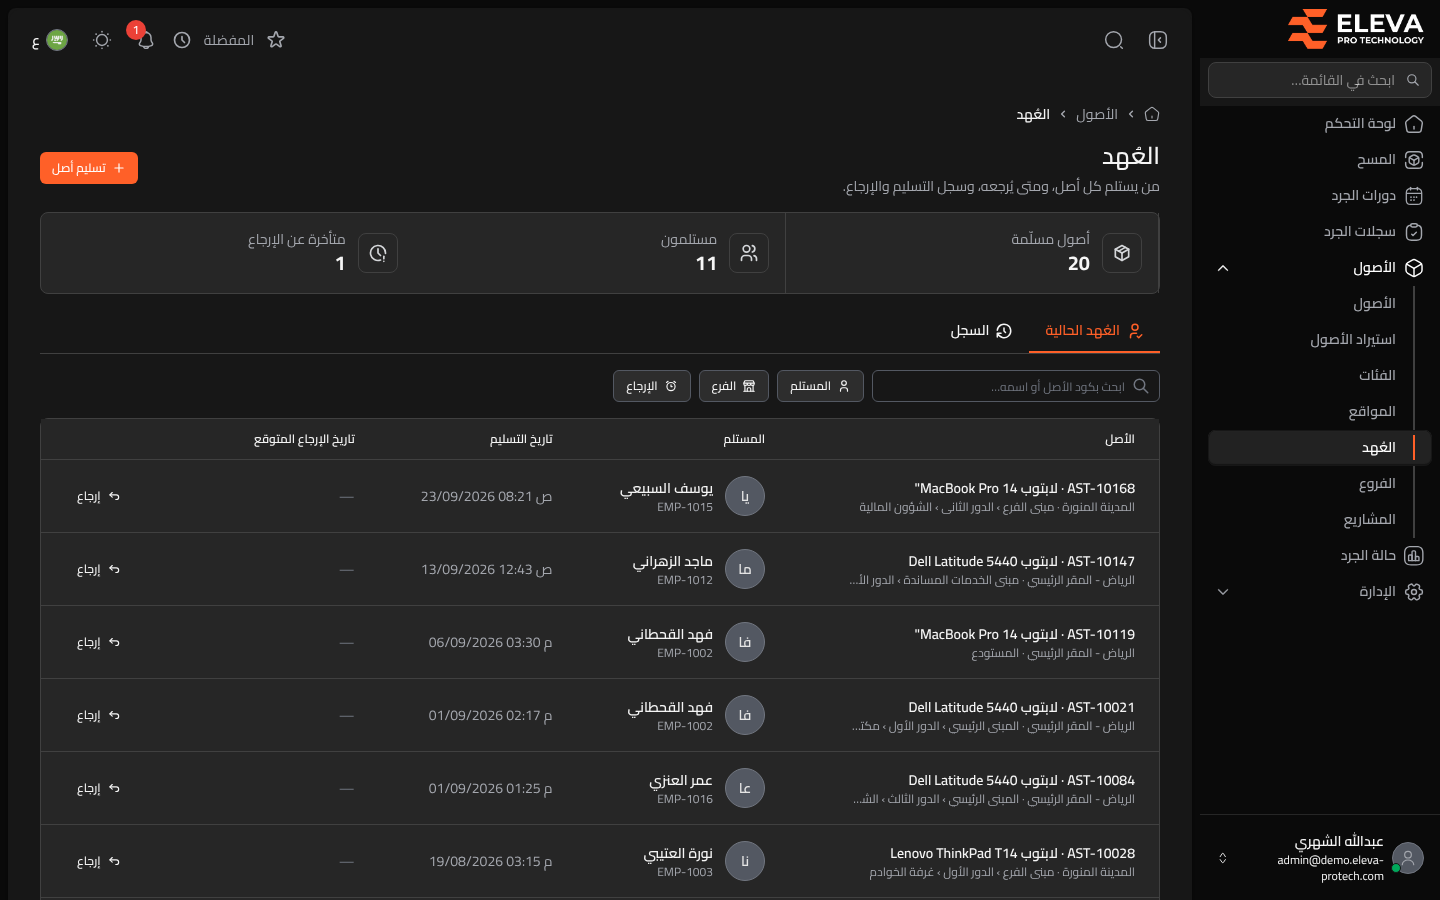
Task: Return asset AST-10147 with إرجاع button
Action: tap(98, 569)
